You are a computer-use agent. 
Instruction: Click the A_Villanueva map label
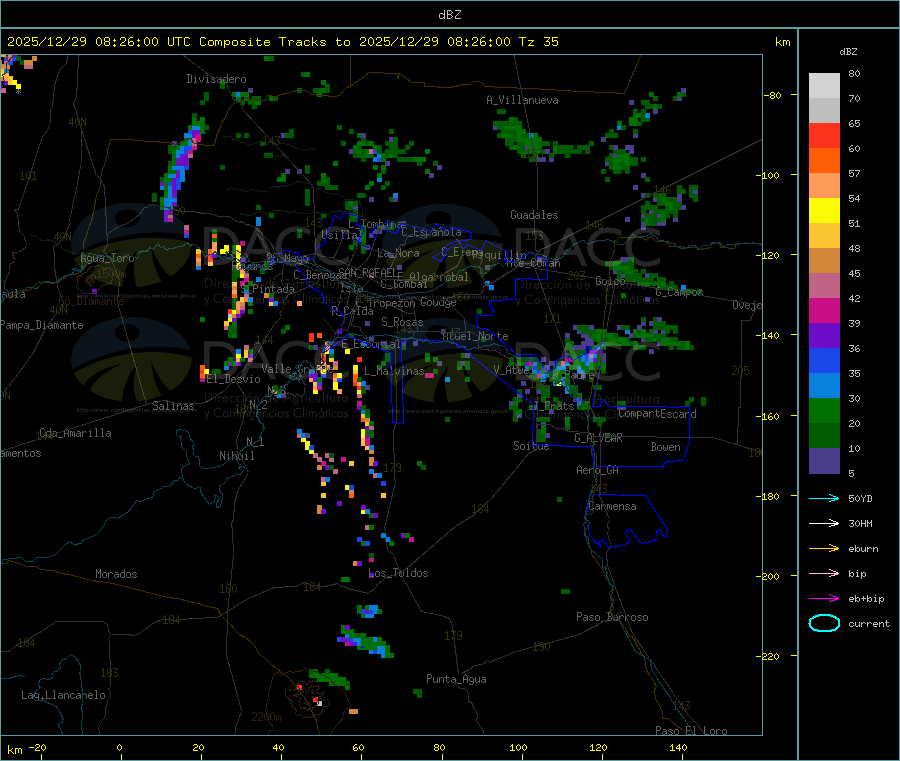522,100
